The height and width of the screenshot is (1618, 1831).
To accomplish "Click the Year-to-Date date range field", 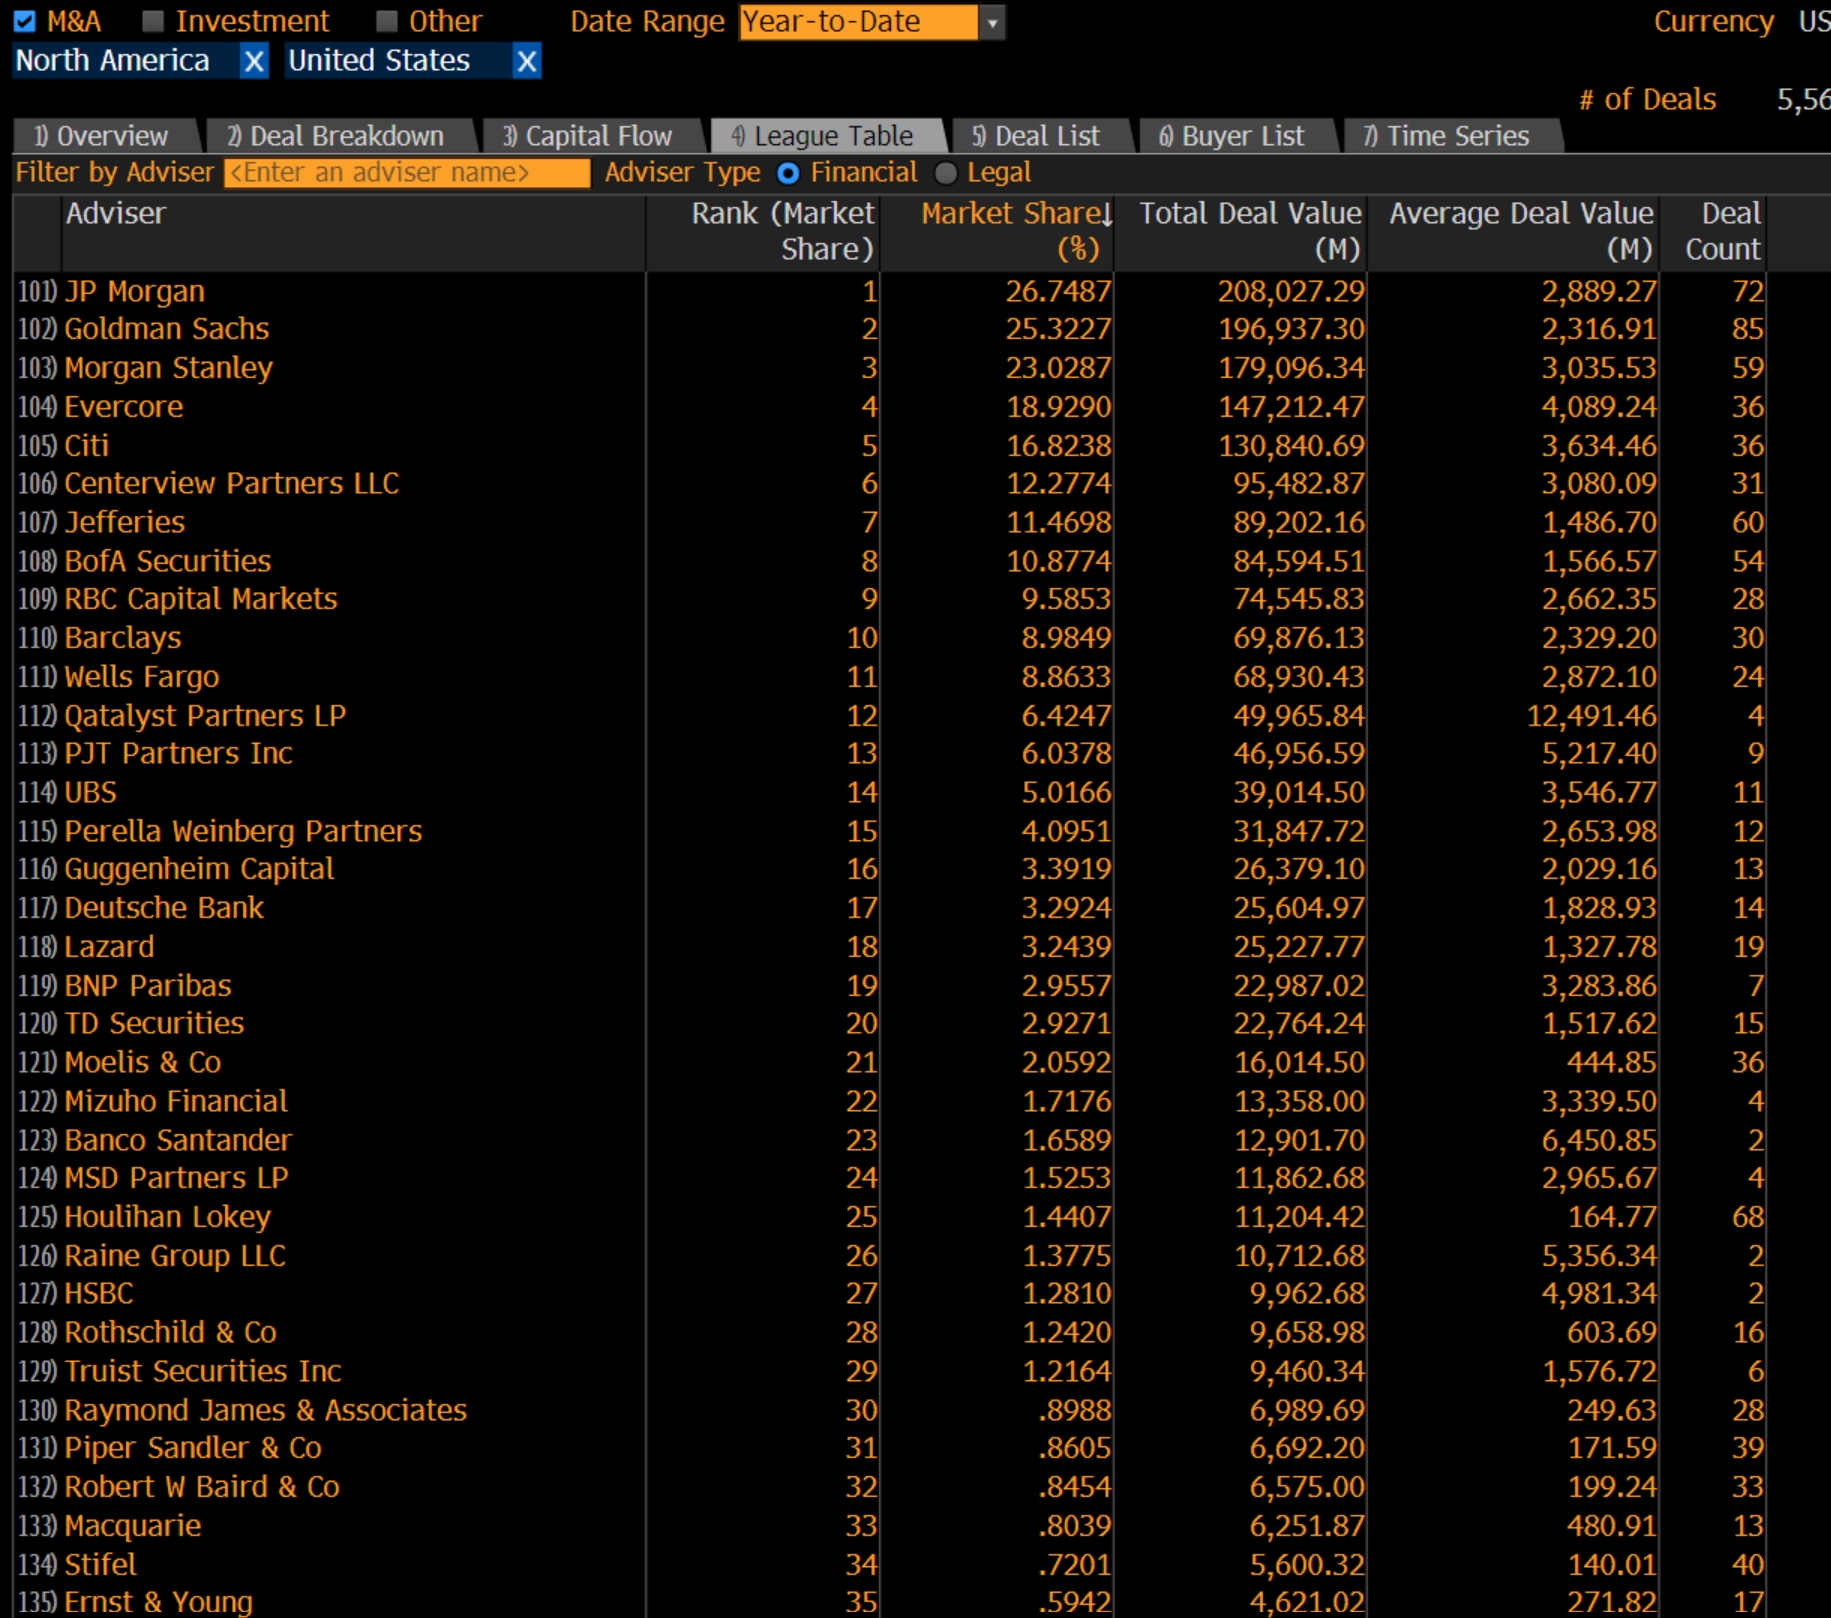I will pyautogui.click(x=858, y=22).
